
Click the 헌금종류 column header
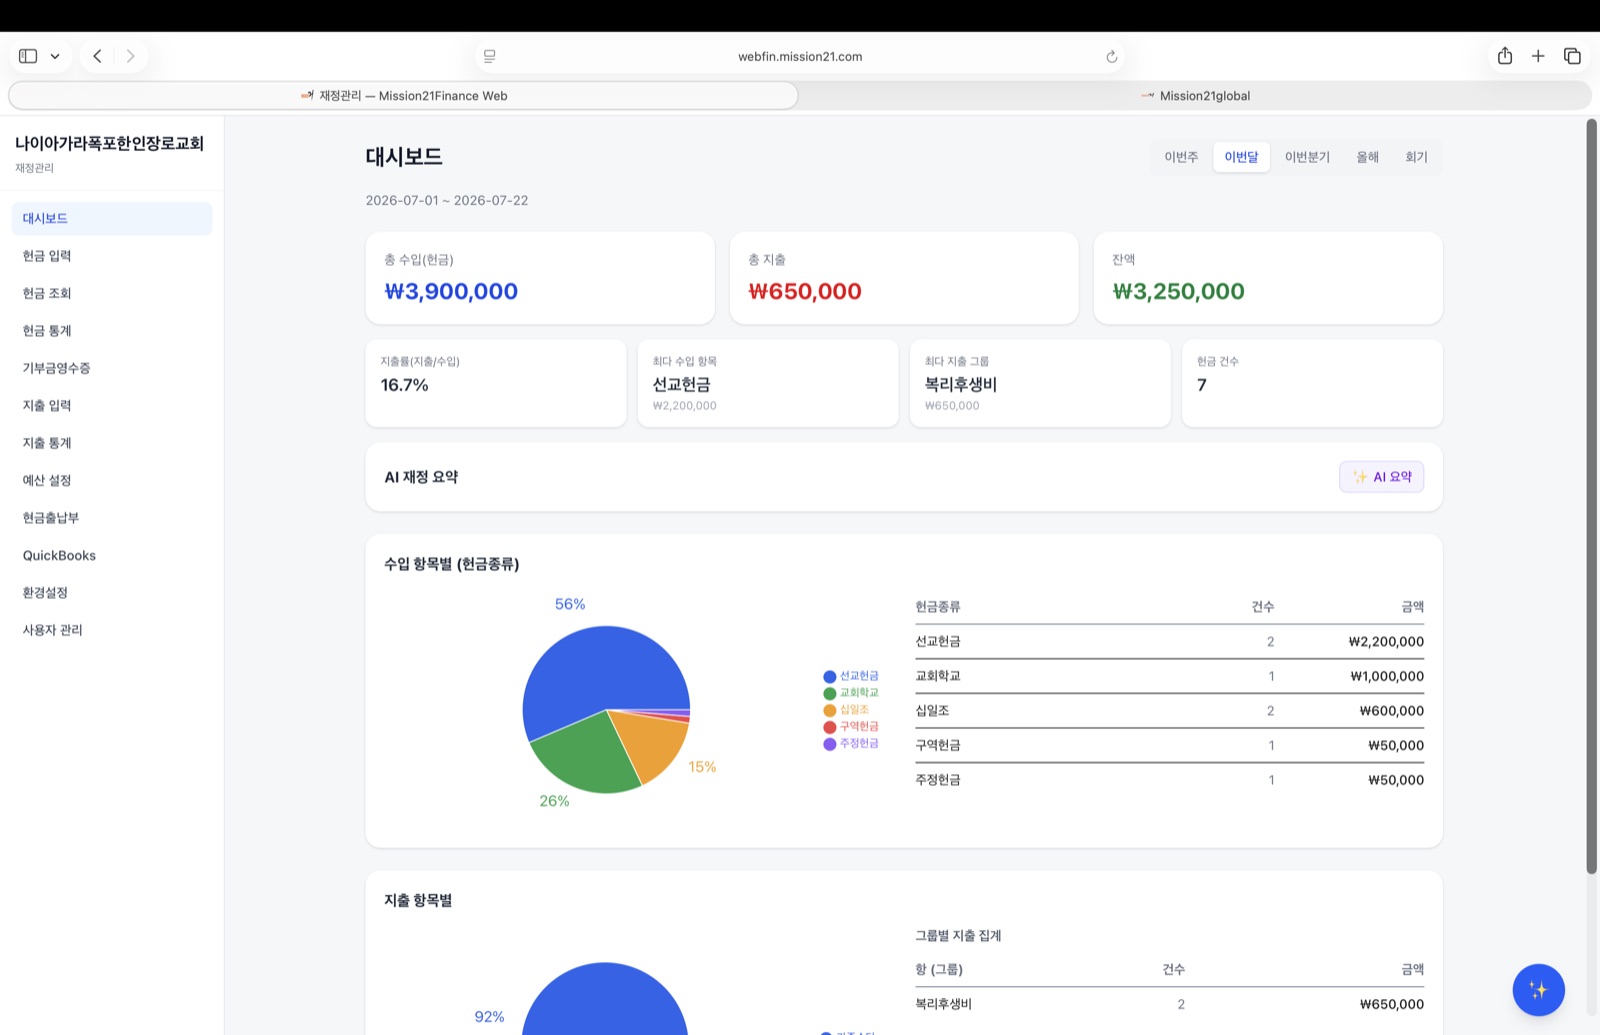pyautogui.click(x=938, y=607)
